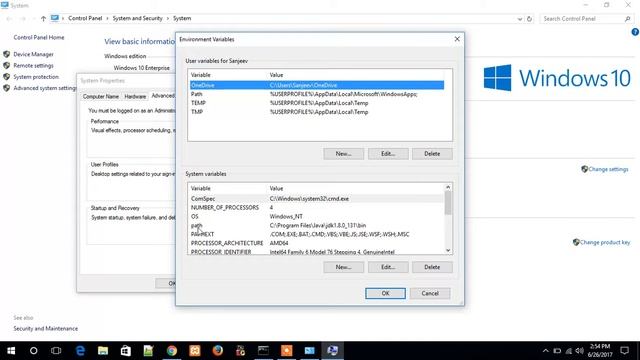Screen dimensions: 640x360
Task: Click the taskbar clock showing 2:54 PM
Action: coord(600,351)
